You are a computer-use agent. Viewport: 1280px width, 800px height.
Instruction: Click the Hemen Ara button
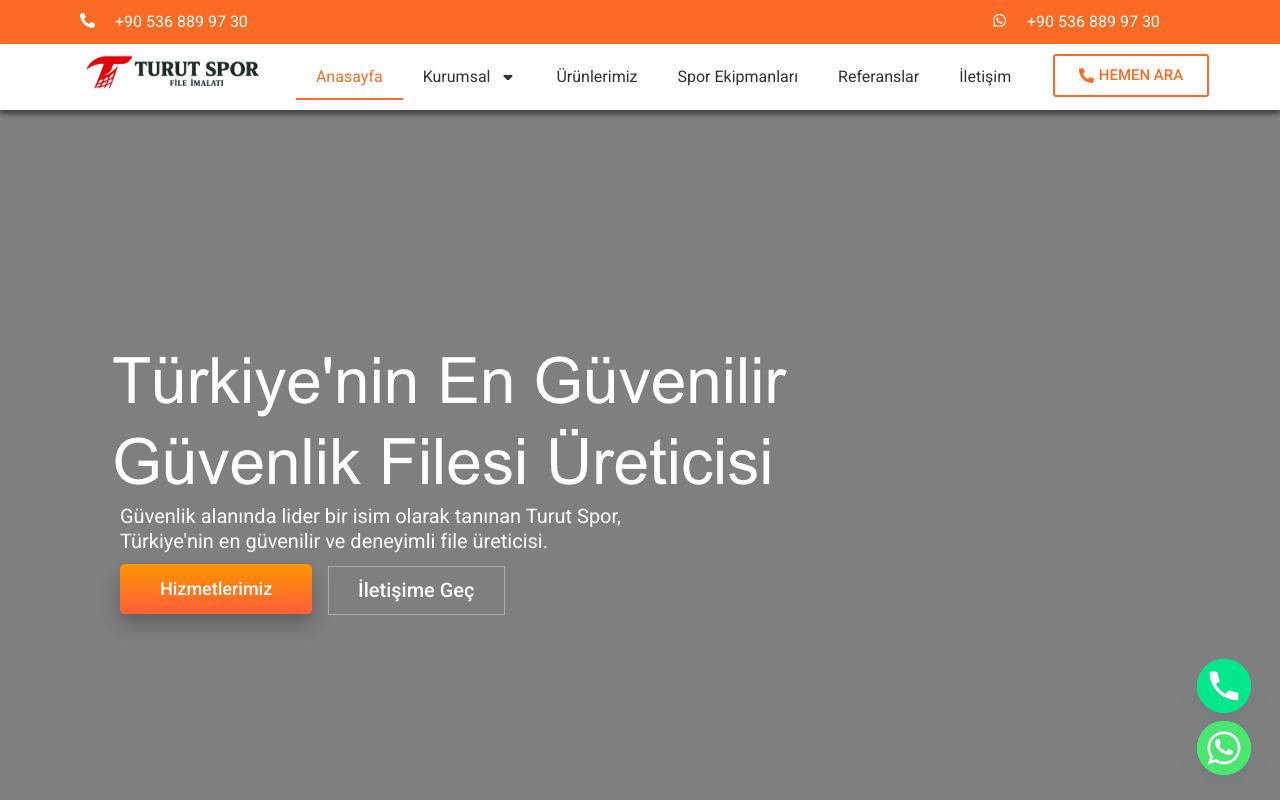coord(1131,76)
